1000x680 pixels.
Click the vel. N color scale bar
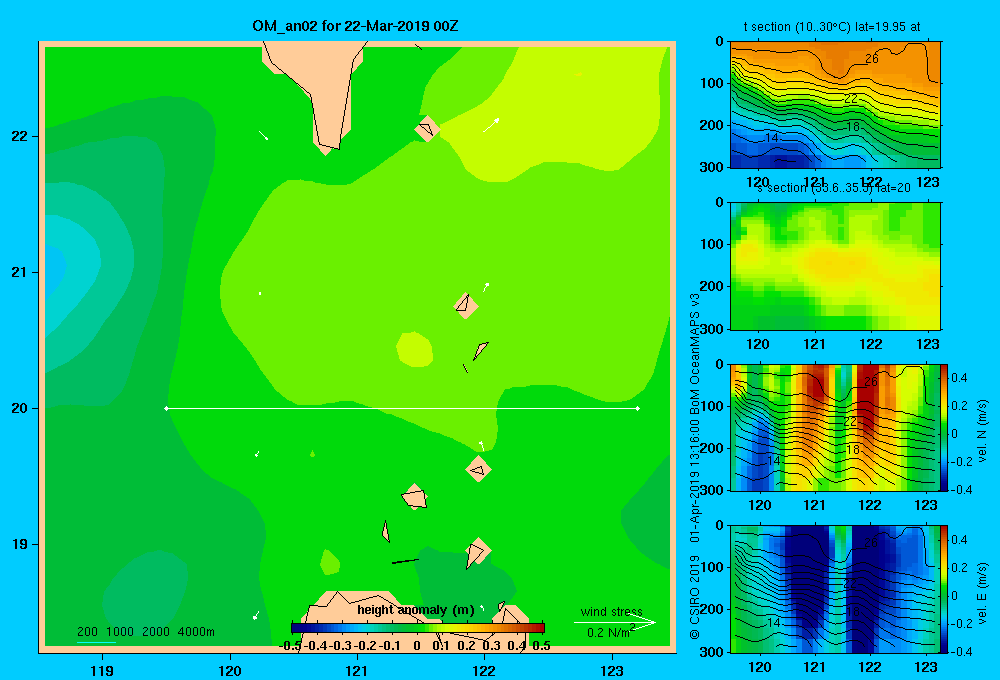pos(944,427)
